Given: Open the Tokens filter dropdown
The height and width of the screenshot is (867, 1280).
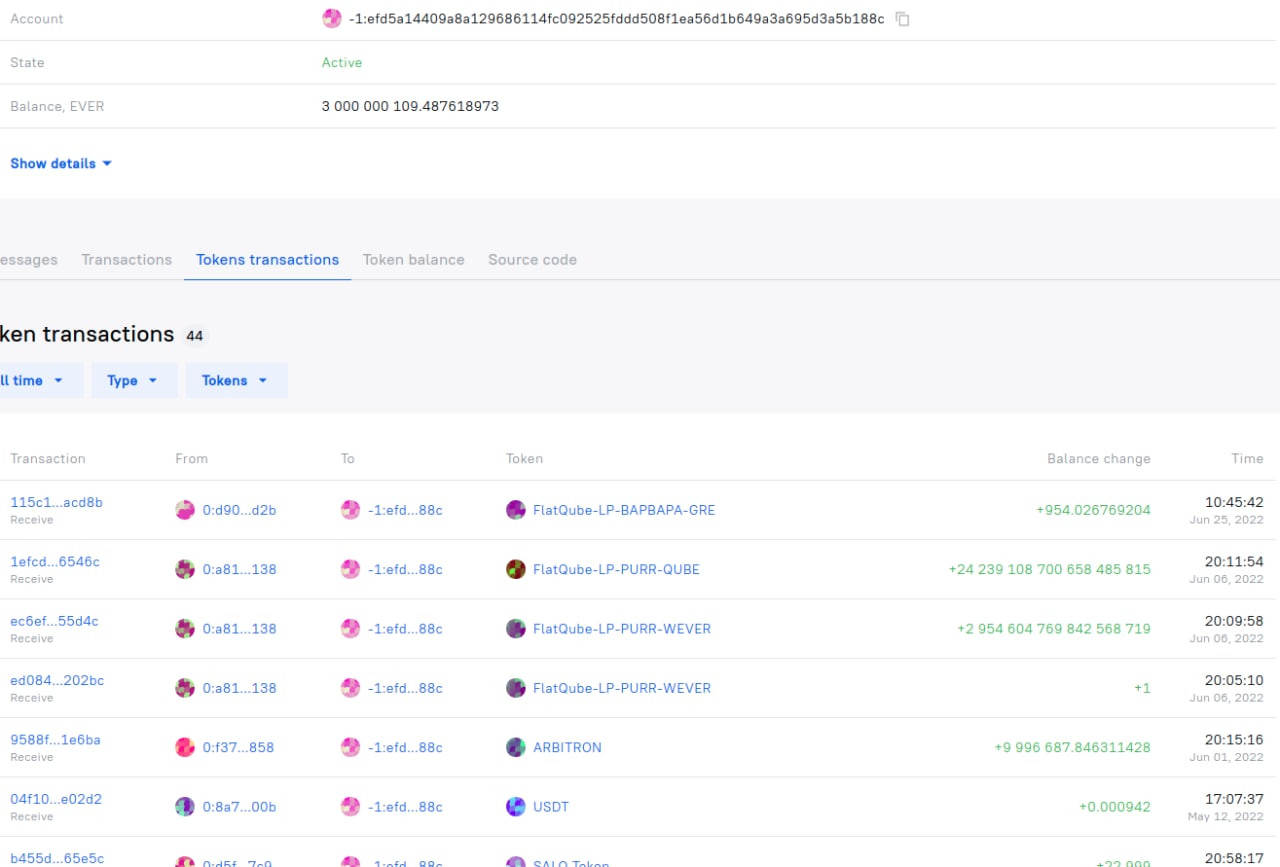Looking at the screenshot, I should coord(235,380).
